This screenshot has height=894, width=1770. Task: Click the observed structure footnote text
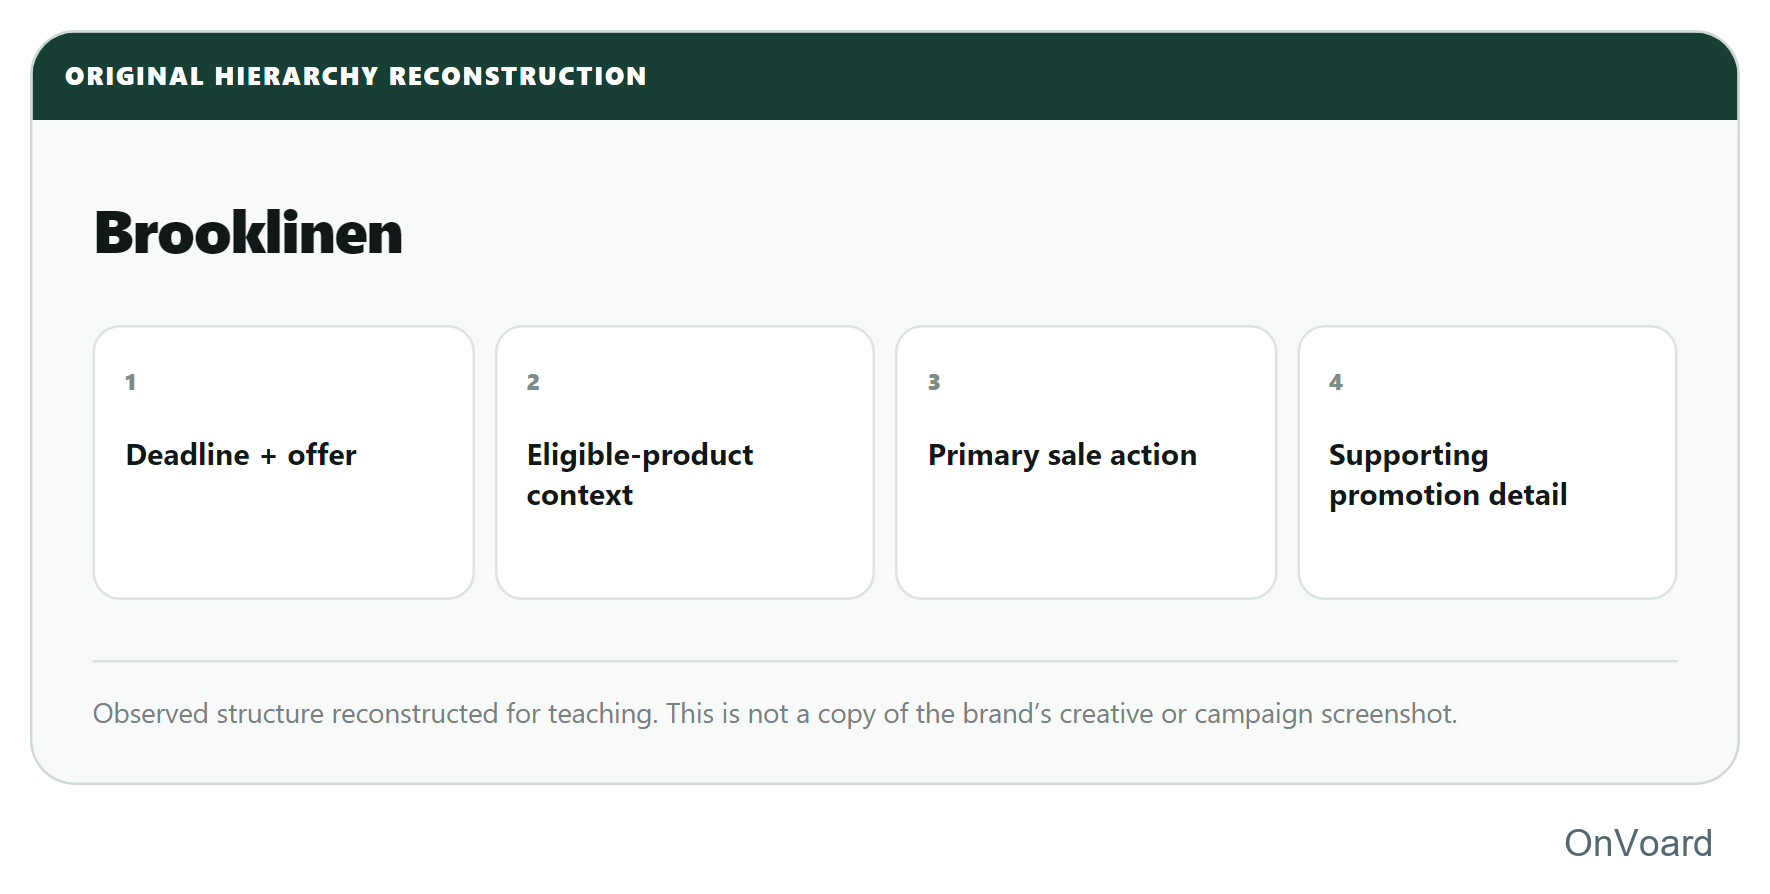[775, 714]
